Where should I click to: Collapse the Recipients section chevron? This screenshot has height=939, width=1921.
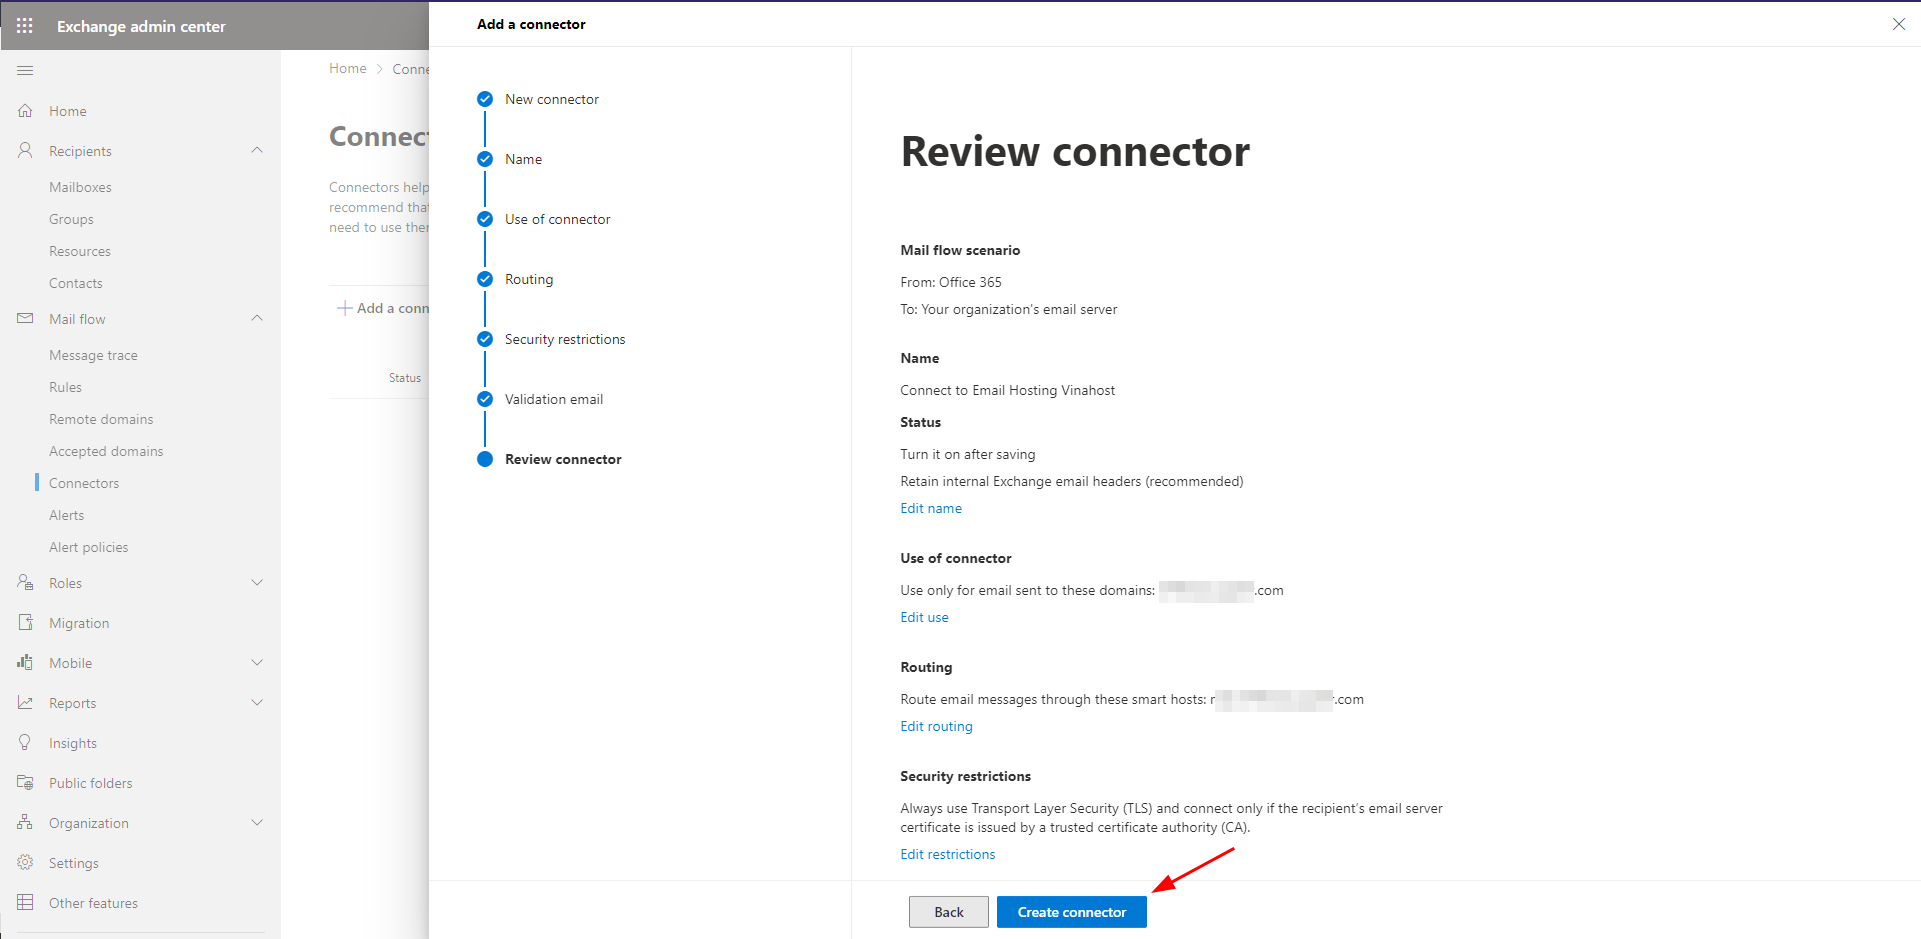coord(257,151)
